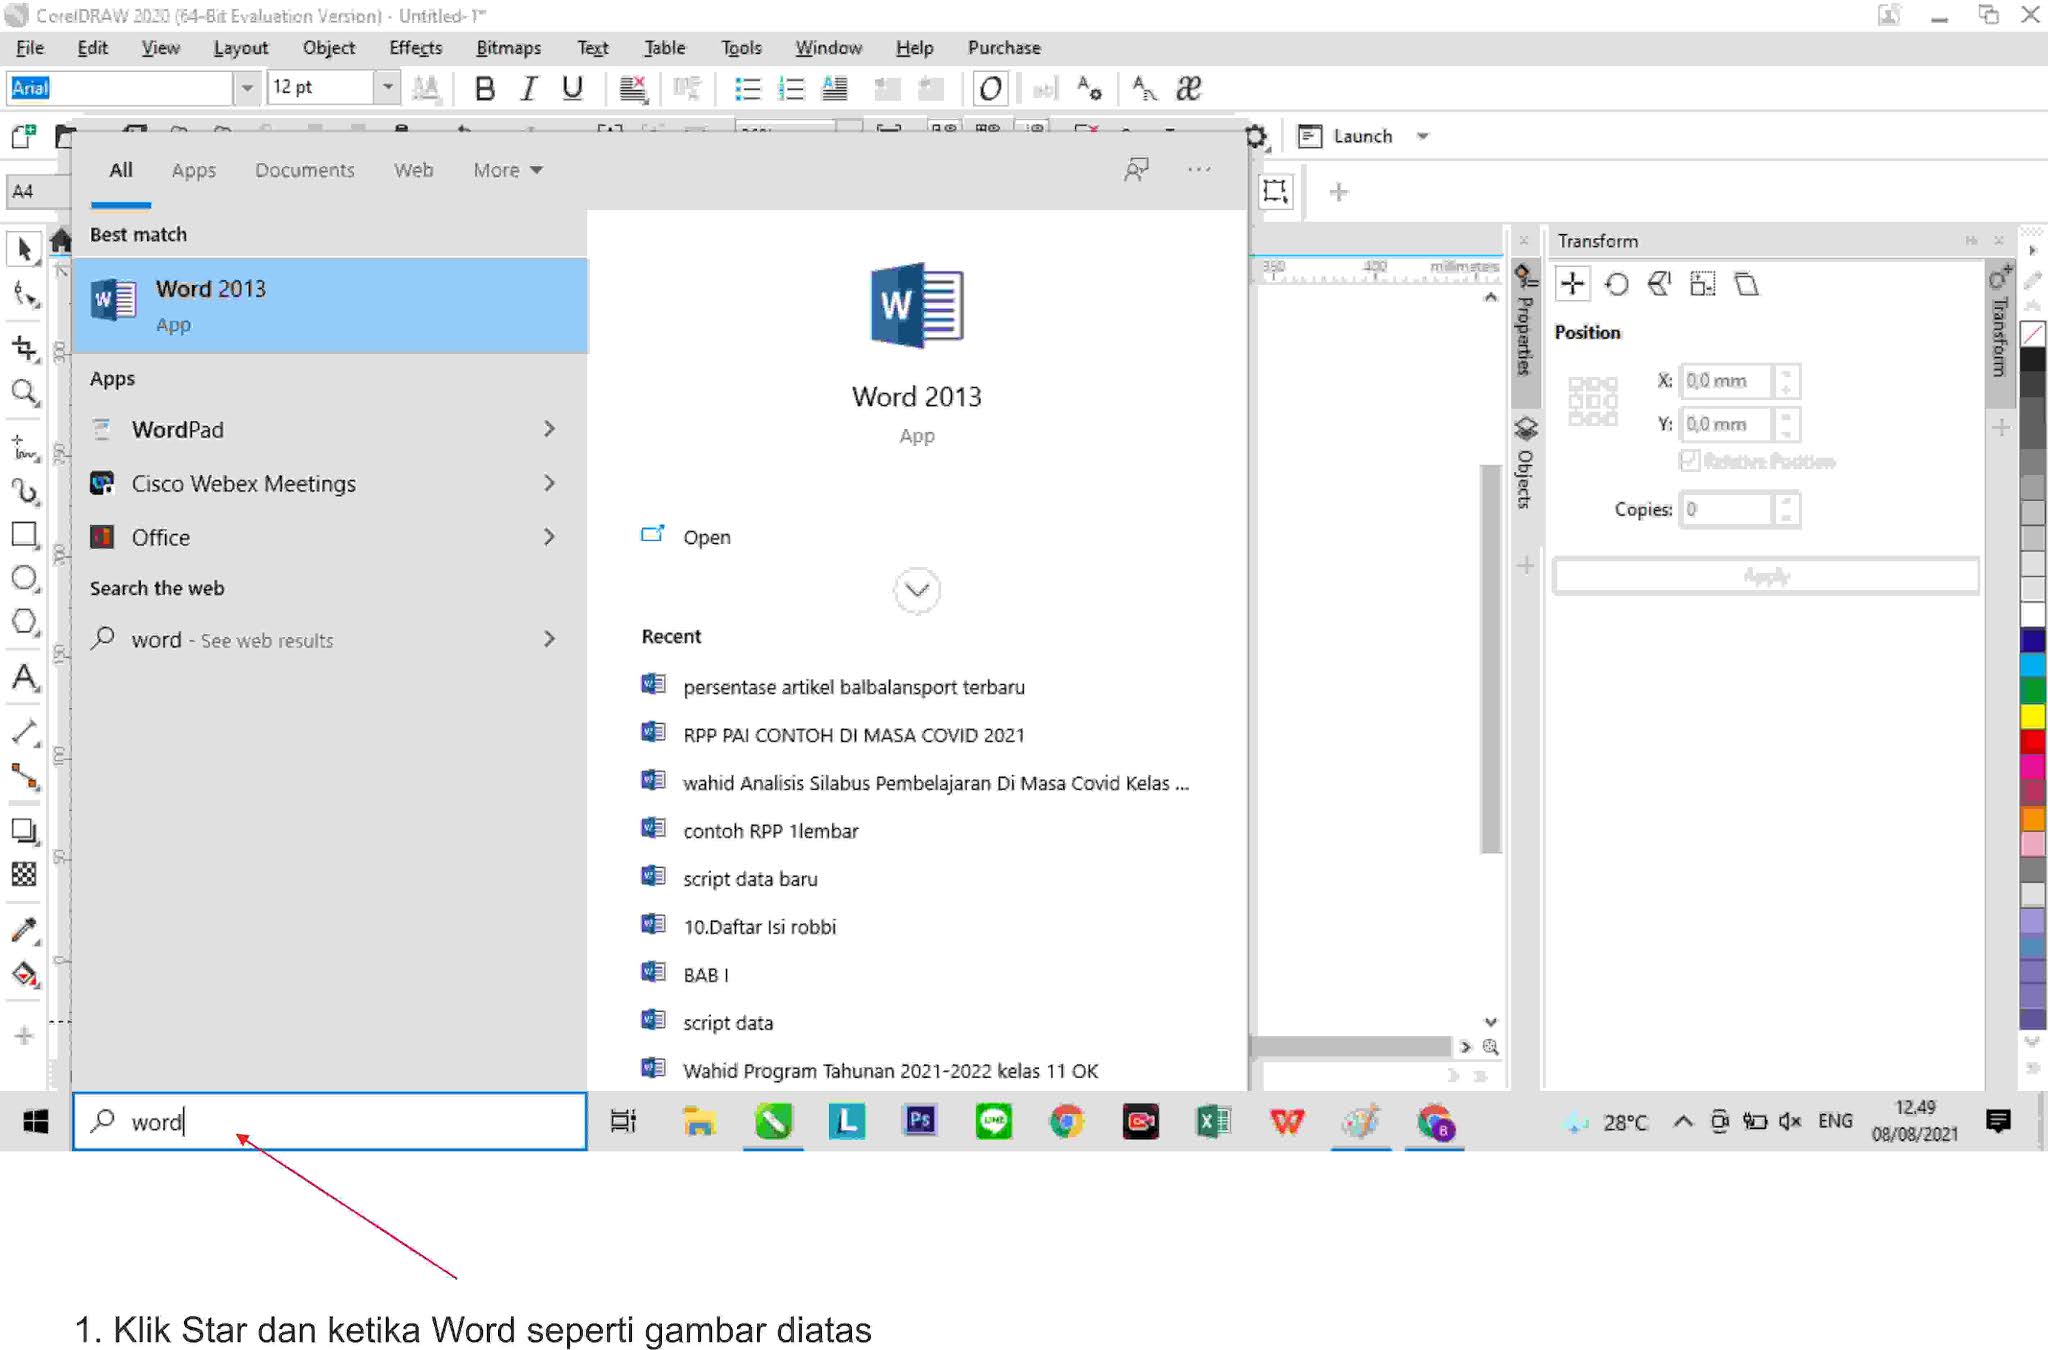Image resolution: width=2048 pixels, height=1350 pixels.
Task: Select the Rectangle tool
Action: (24, 534)
